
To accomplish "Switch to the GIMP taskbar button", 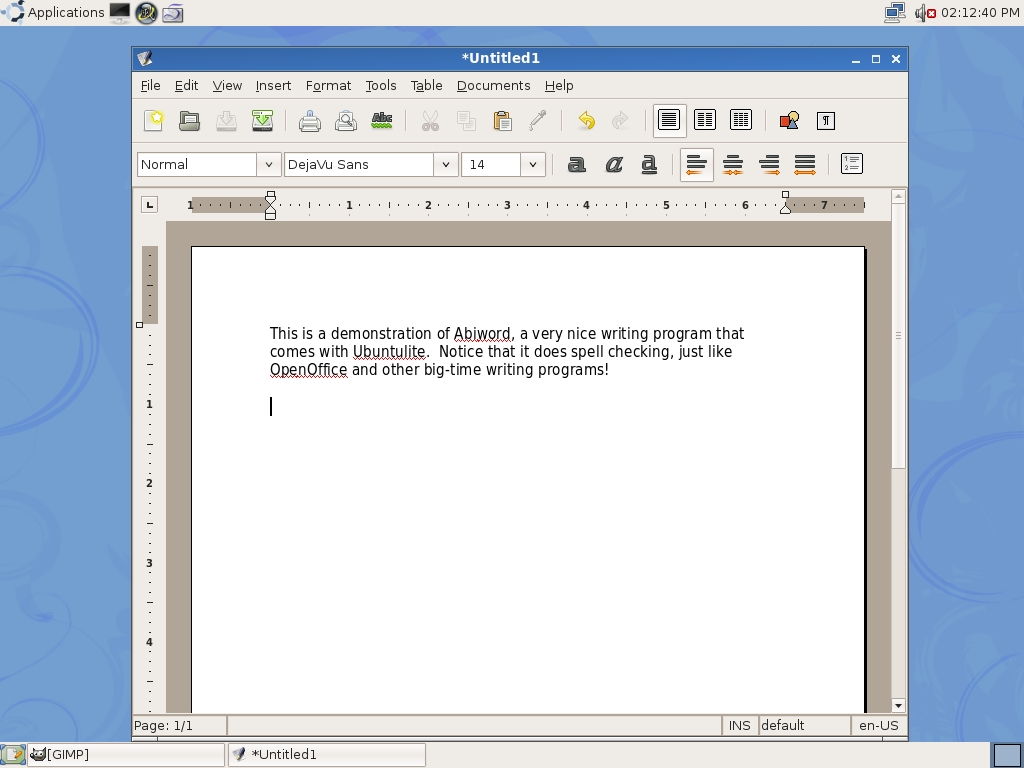I will [x=125, y=754].
